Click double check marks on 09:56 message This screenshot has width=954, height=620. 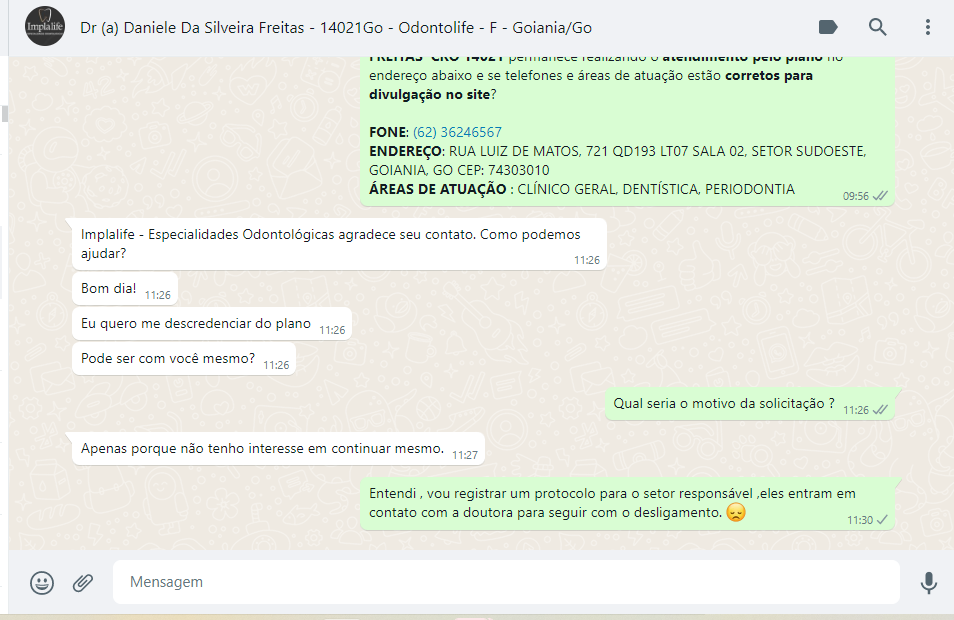point(880,196)
